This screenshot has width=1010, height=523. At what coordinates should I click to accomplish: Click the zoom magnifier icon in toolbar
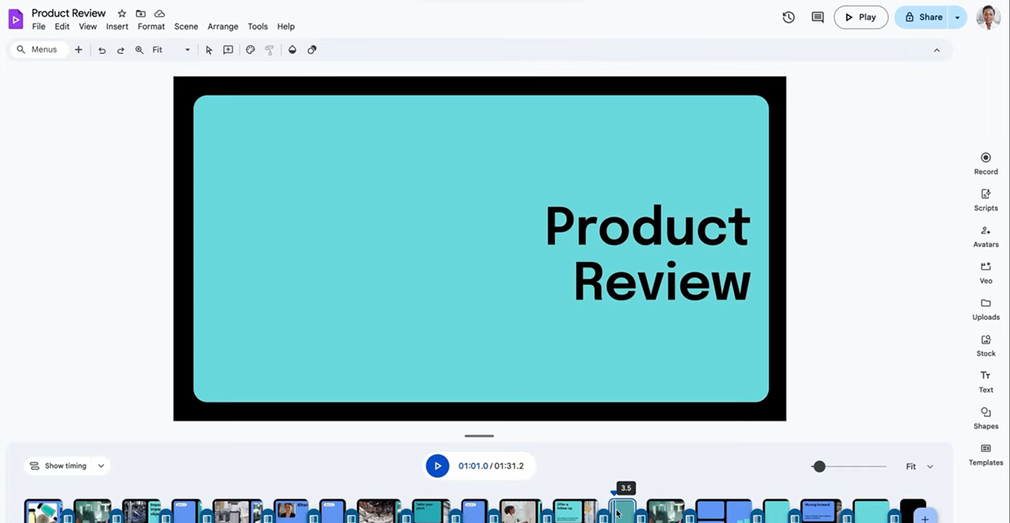[139, 50]
